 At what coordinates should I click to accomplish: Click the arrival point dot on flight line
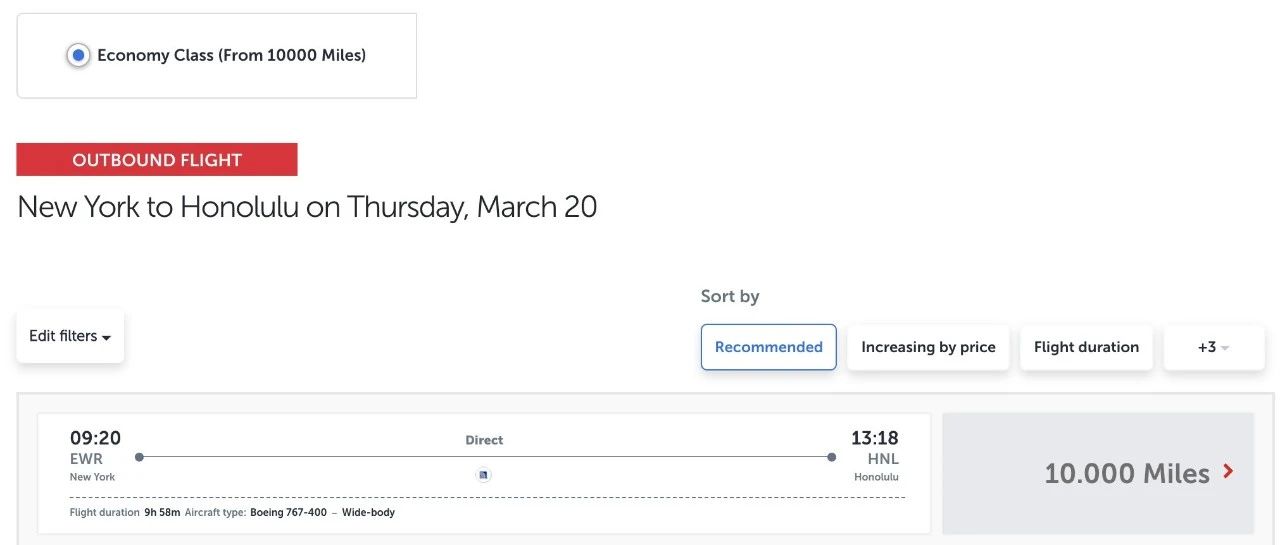point(831,457)
